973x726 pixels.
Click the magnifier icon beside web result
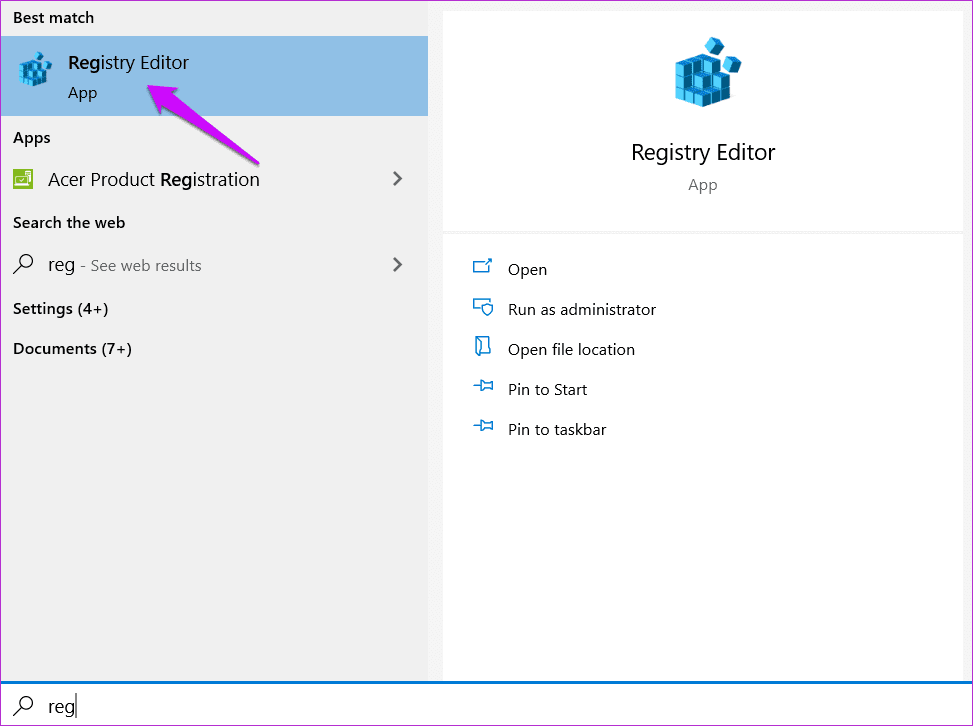[x=24, y=264]
